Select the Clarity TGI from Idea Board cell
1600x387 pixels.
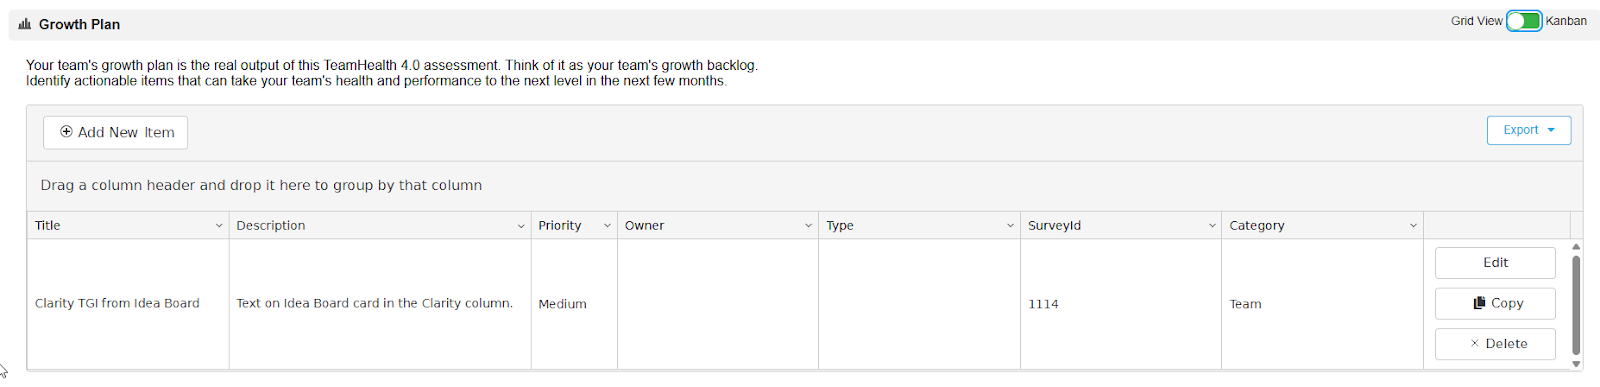[x=128, y=304]
